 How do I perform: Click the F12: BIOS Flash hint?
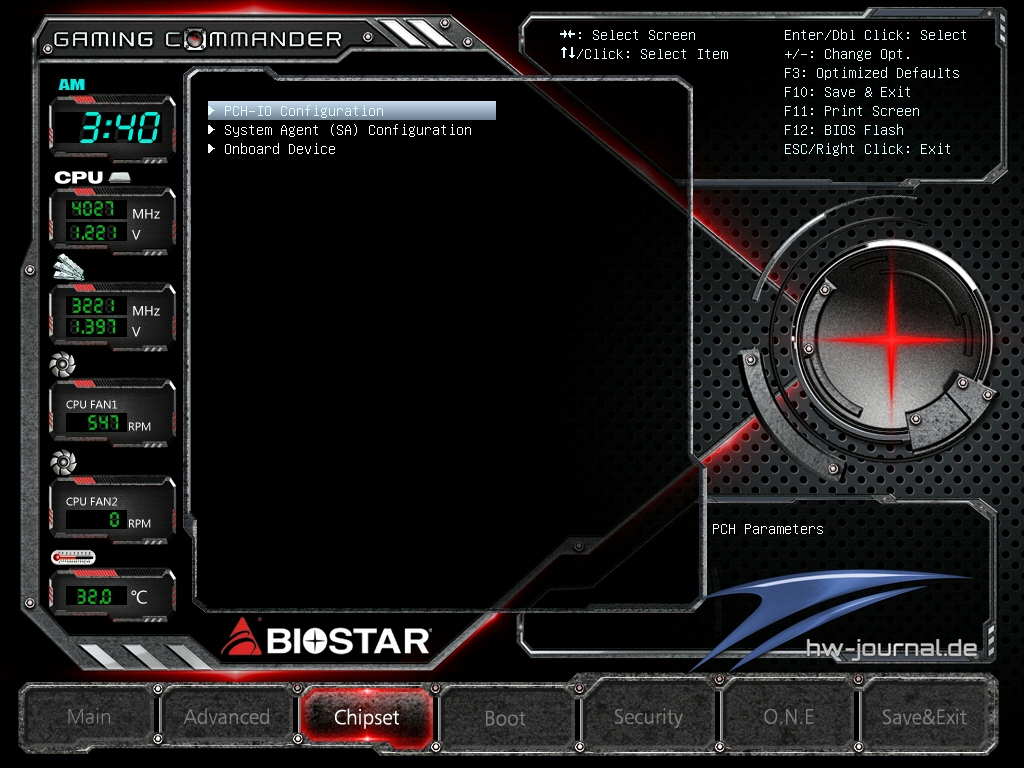pos(844,130)
